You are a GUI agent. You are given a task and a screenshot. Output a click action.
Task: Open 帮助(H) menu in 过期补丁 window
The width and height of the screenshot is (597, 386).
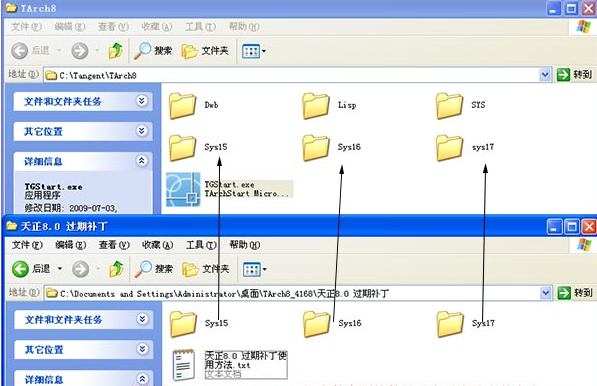(x=244, y=245)
